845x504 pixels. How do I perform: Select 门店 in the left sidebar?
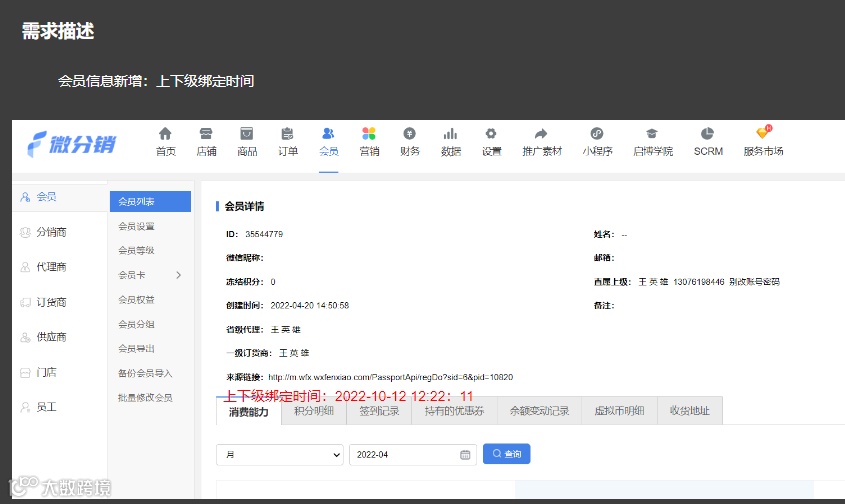point(46,372)
